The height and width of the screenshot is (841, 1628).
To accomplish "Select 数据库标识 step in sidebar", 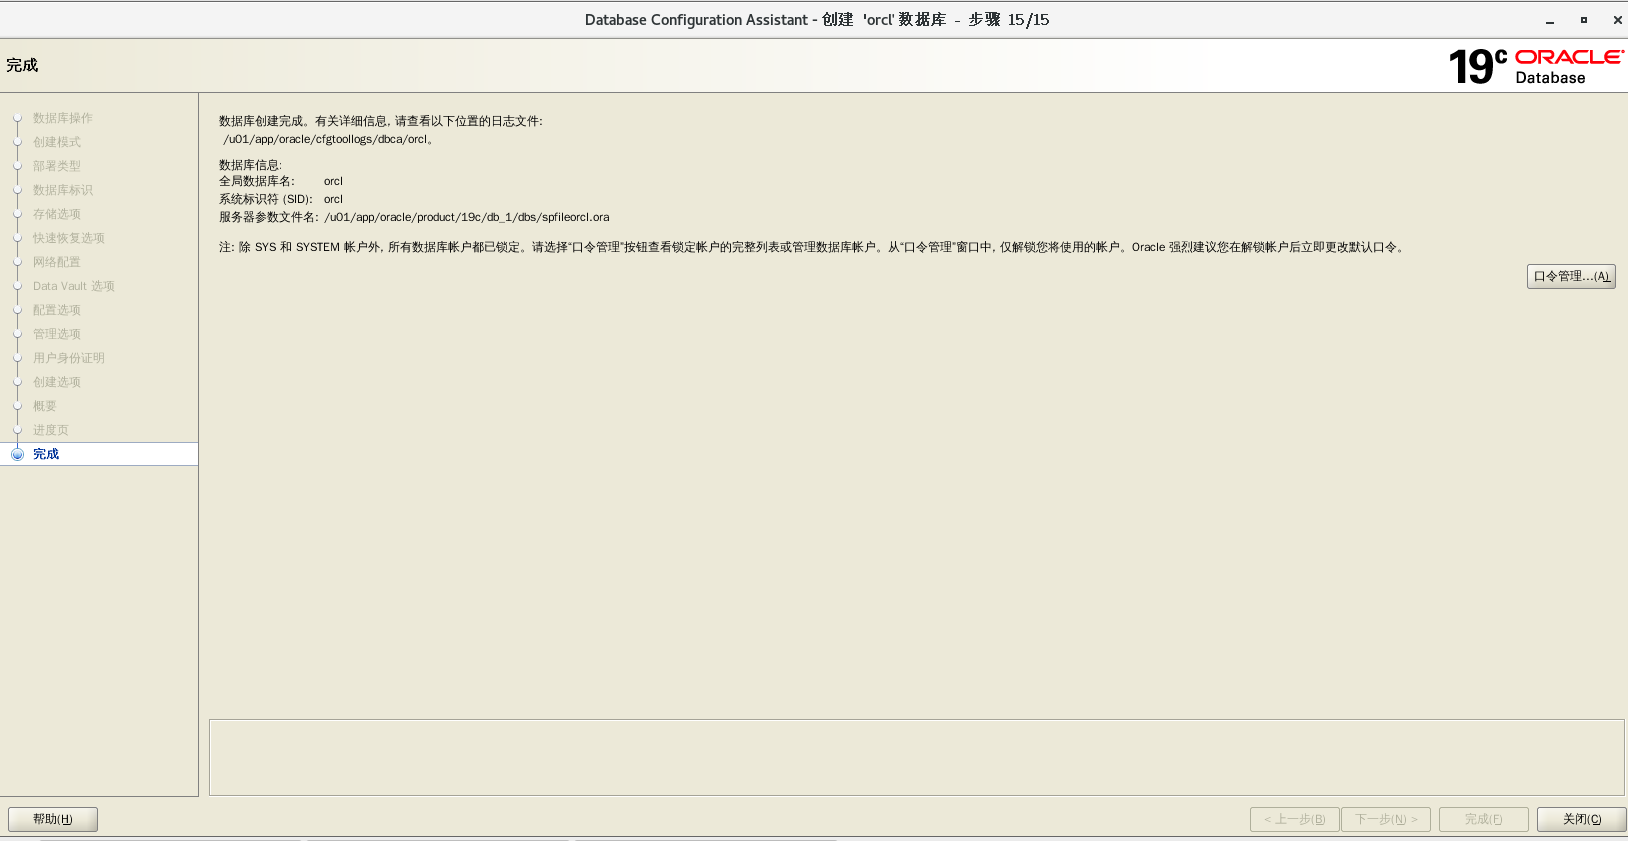I will coord(62,190).
